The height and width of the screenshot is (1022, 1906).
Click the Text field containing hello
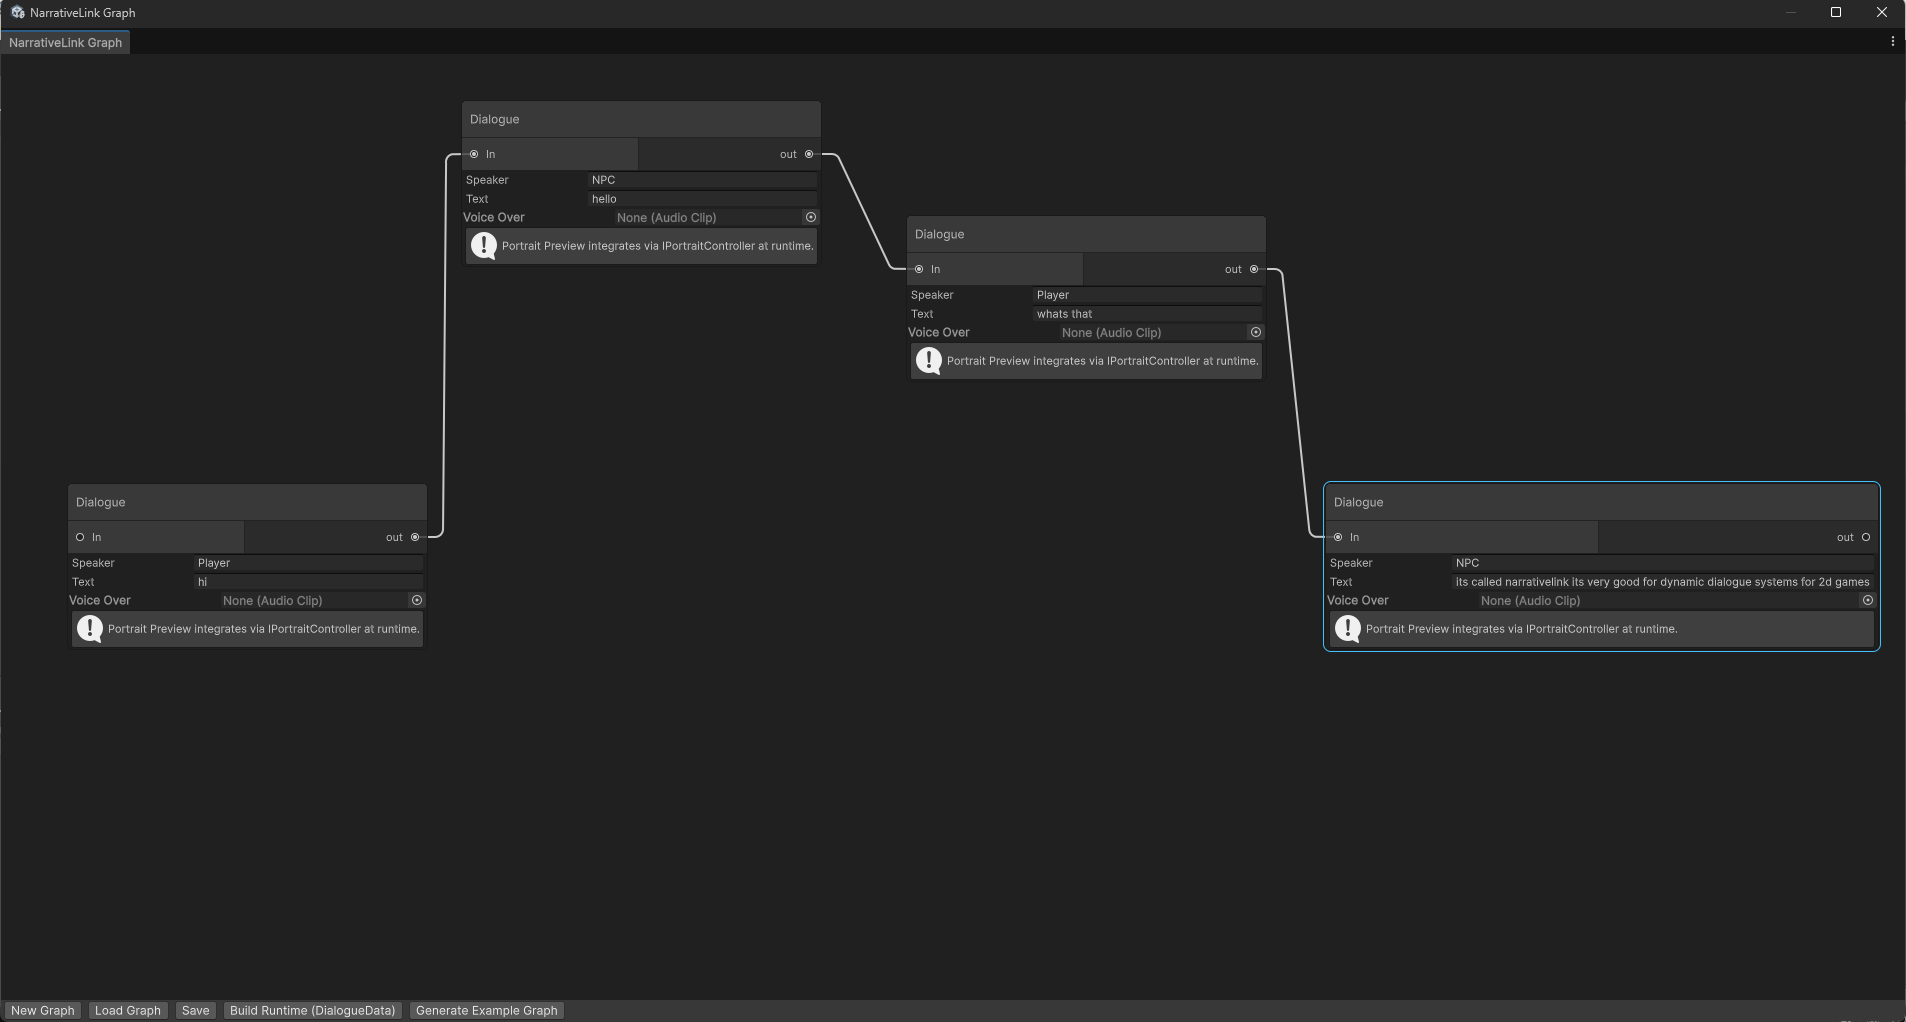point(702,199)
